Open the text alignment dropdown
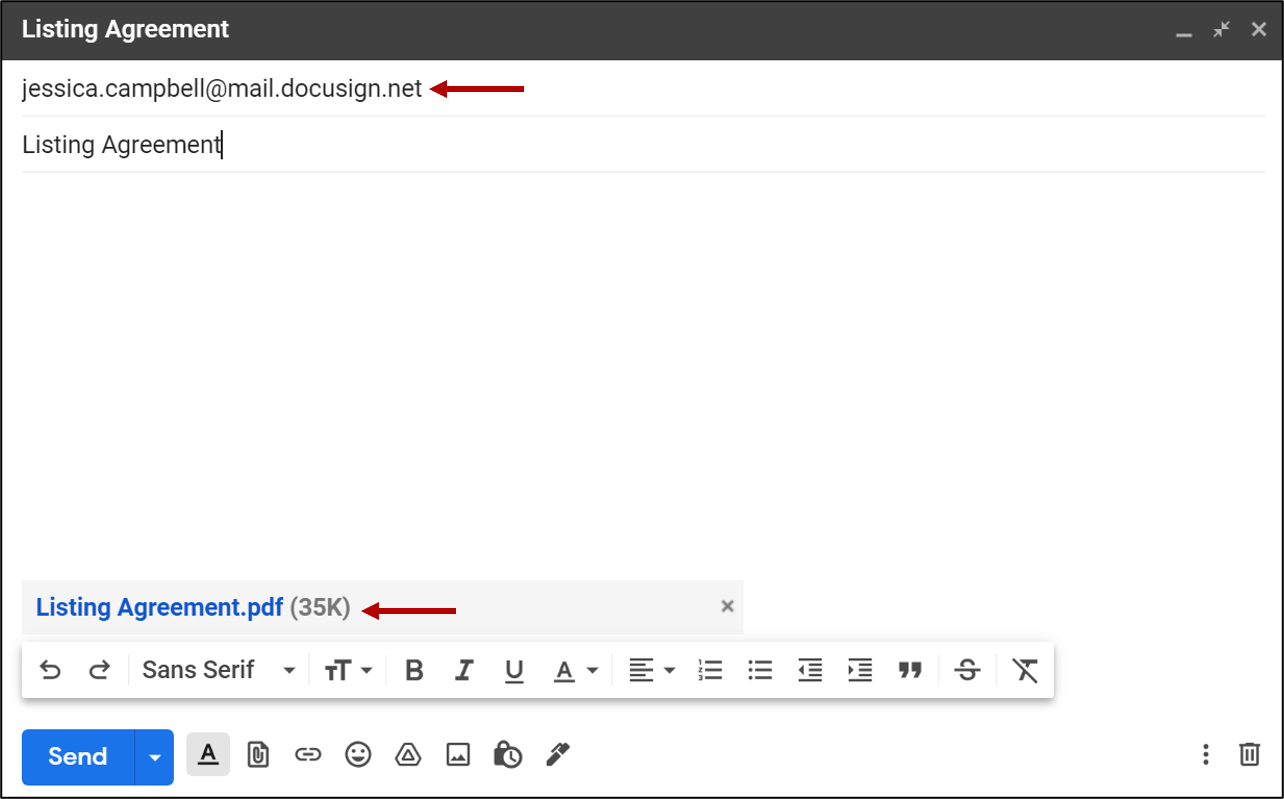The width and height of the screenshot is (1284, 799). [651, 670]
